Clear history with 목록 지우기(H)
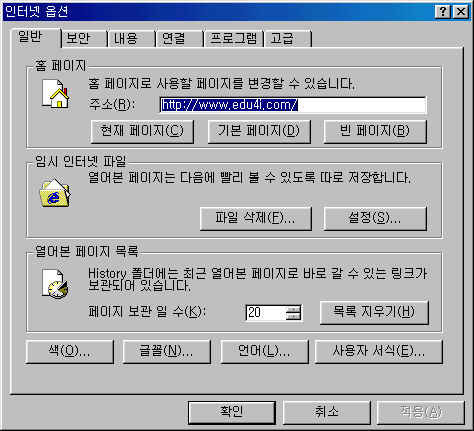Viewport: 474px width, 431px height. coord(374,313)
